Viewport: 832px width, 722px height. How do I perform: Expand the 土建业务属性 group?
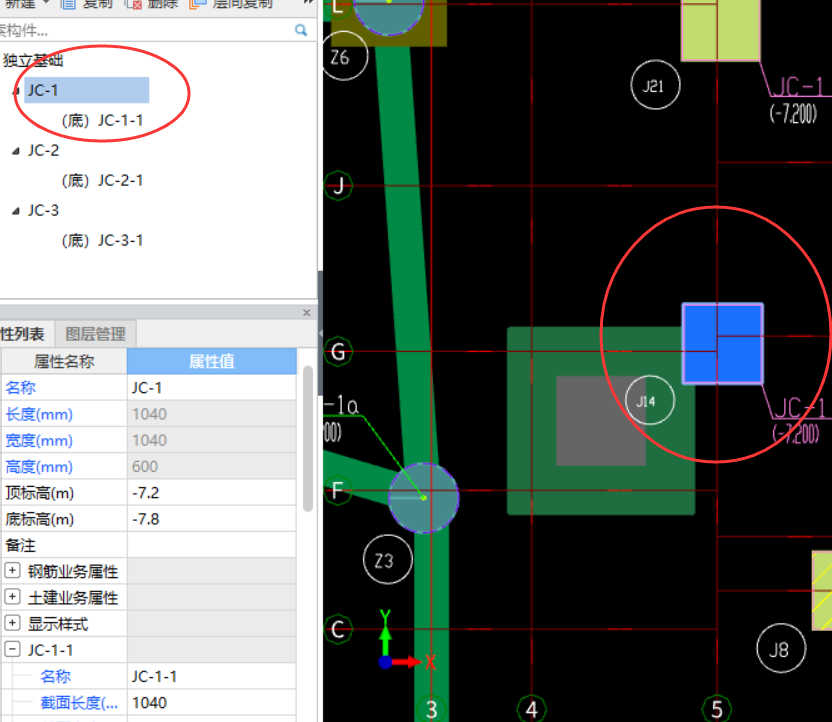click(12, 597)
